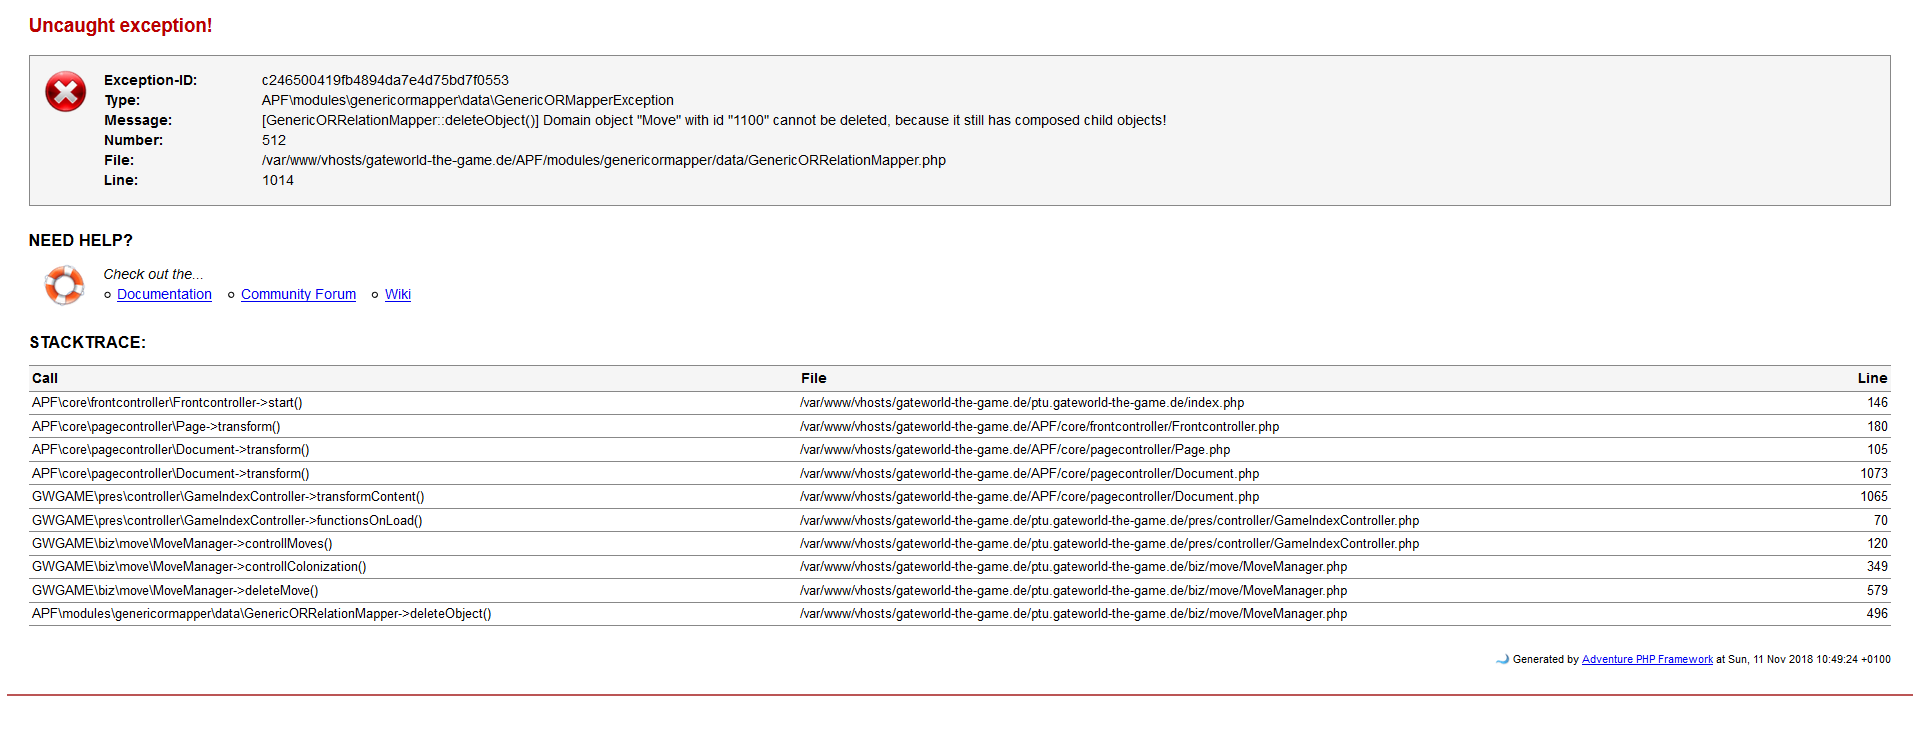The image size is (1920, 756).
Task: Select the Page->transform() call entry
Action: tap(156, 427)
